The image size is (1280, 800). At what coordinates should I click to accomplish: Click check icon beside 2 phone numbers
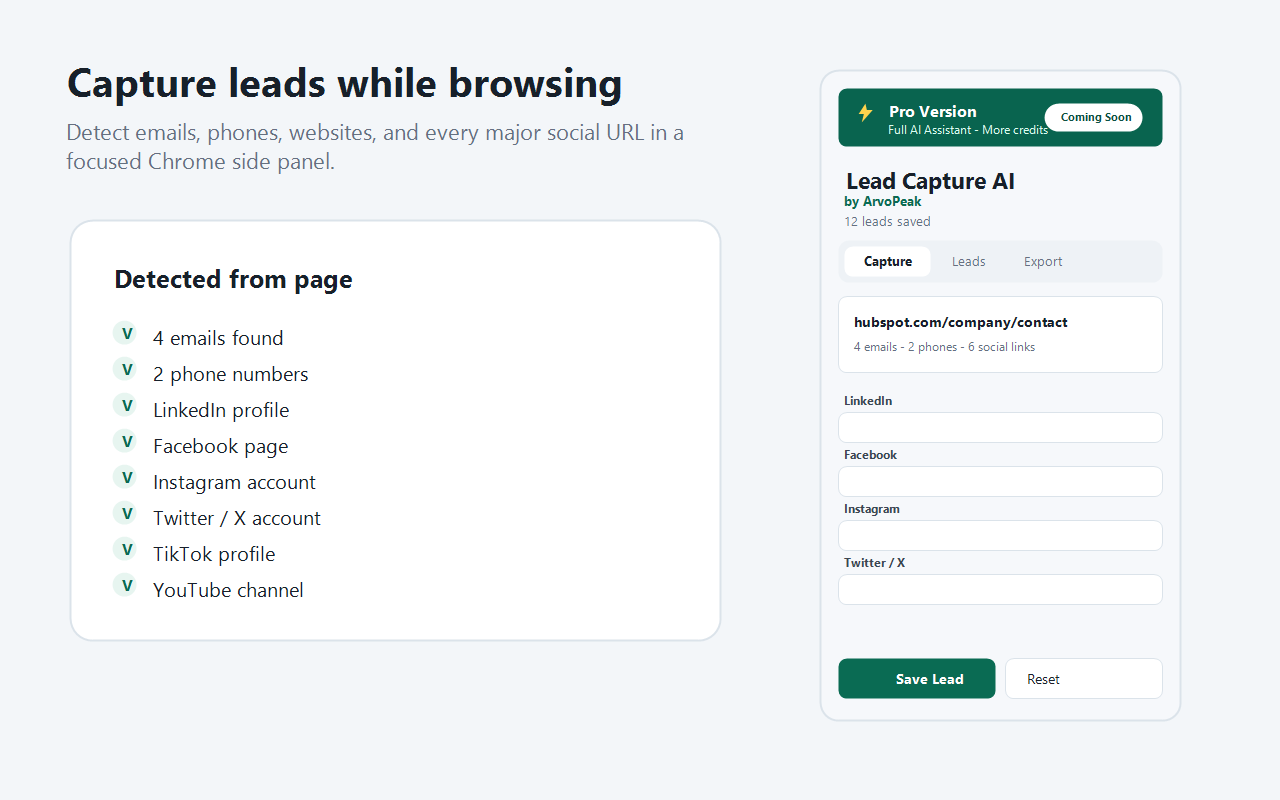point(124,370)
